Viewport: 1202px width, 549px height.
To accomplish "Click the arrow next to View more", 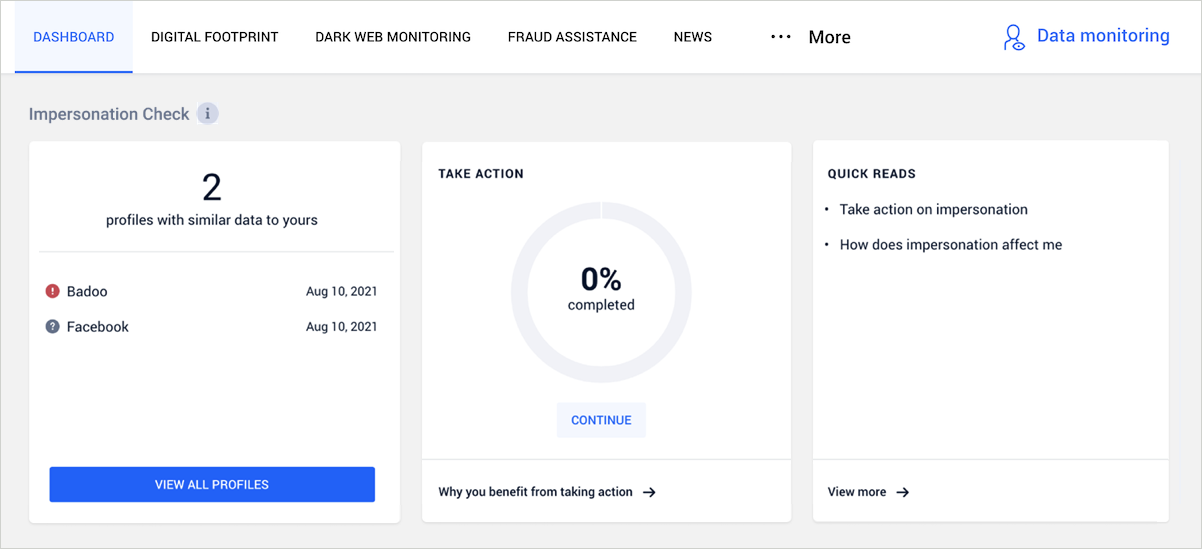I will 902,492.
